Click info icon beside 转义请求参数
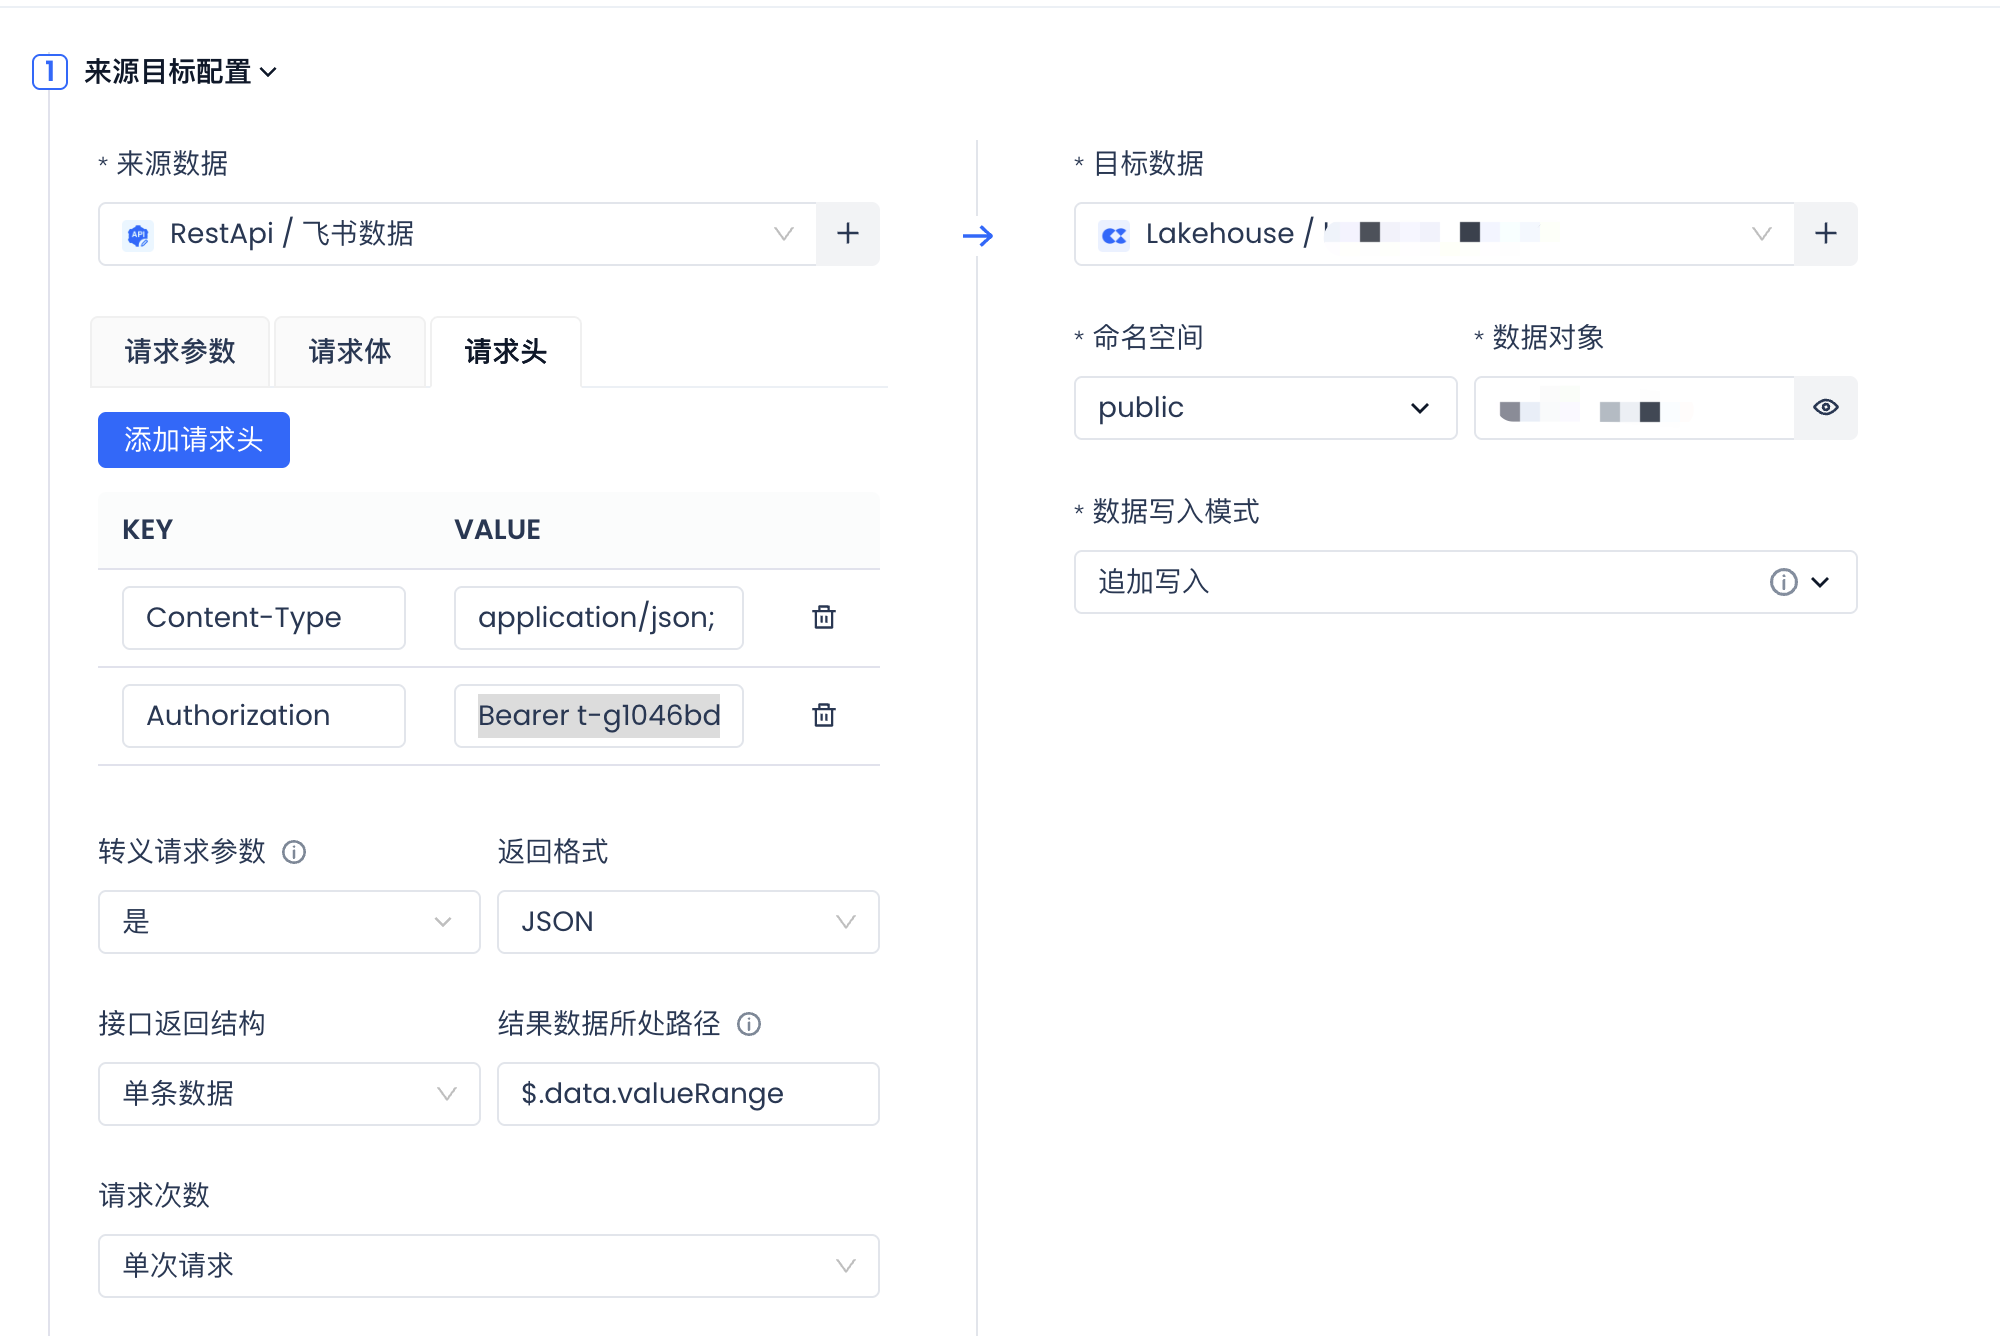2000x1336 pixels. [294, 852]
